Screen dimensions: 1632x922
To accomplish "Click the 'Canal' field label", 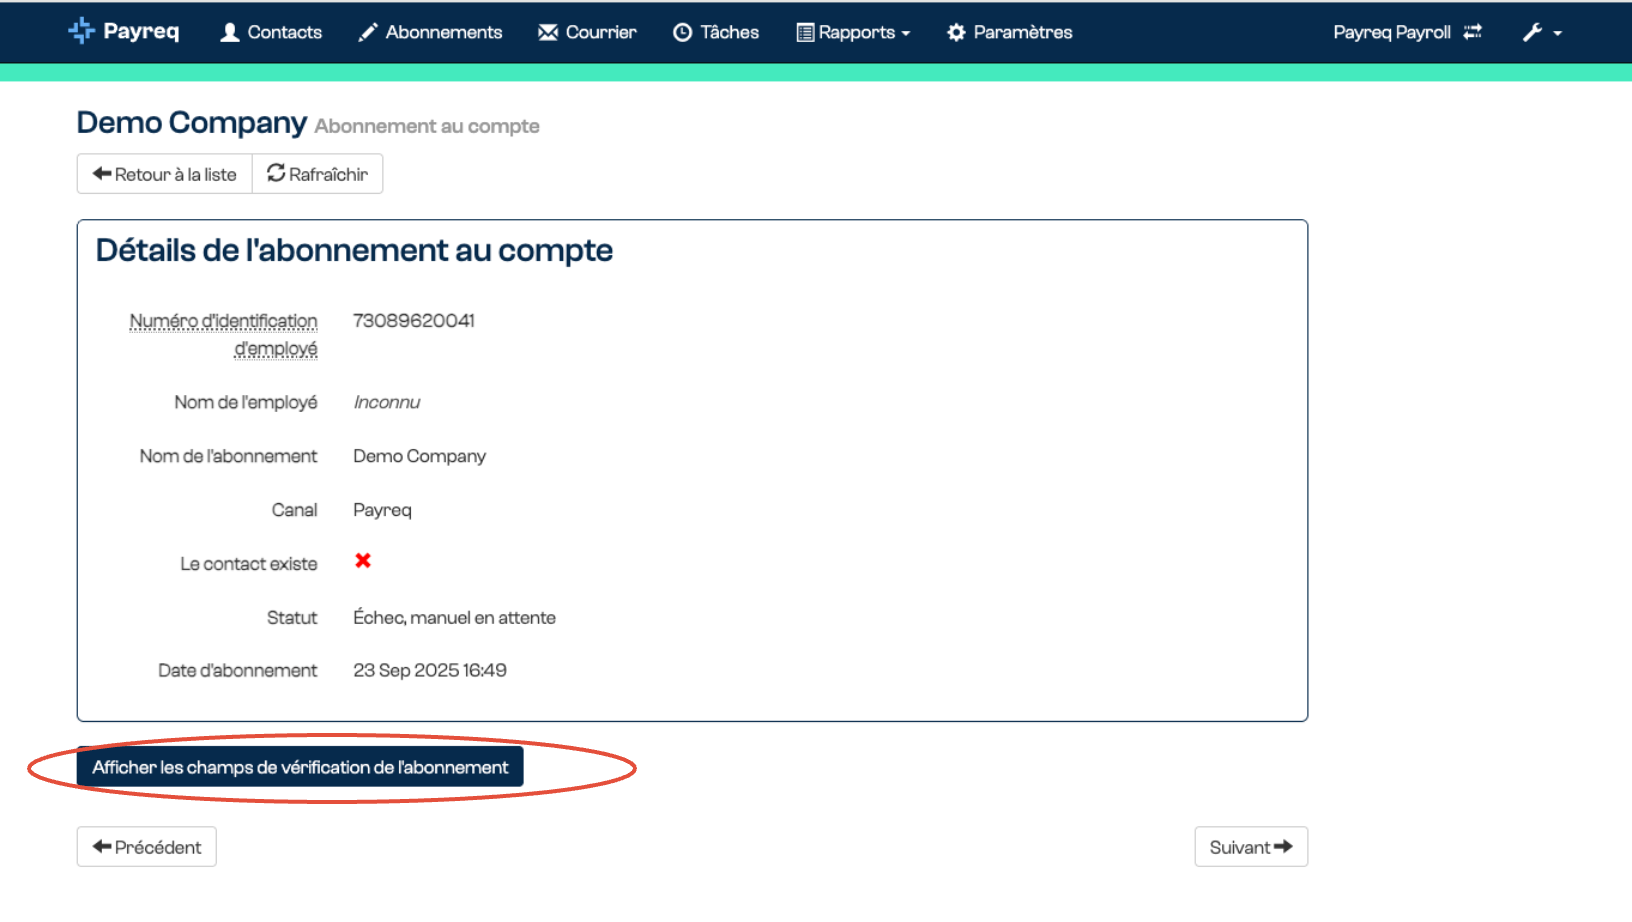I will pos(295,510).
